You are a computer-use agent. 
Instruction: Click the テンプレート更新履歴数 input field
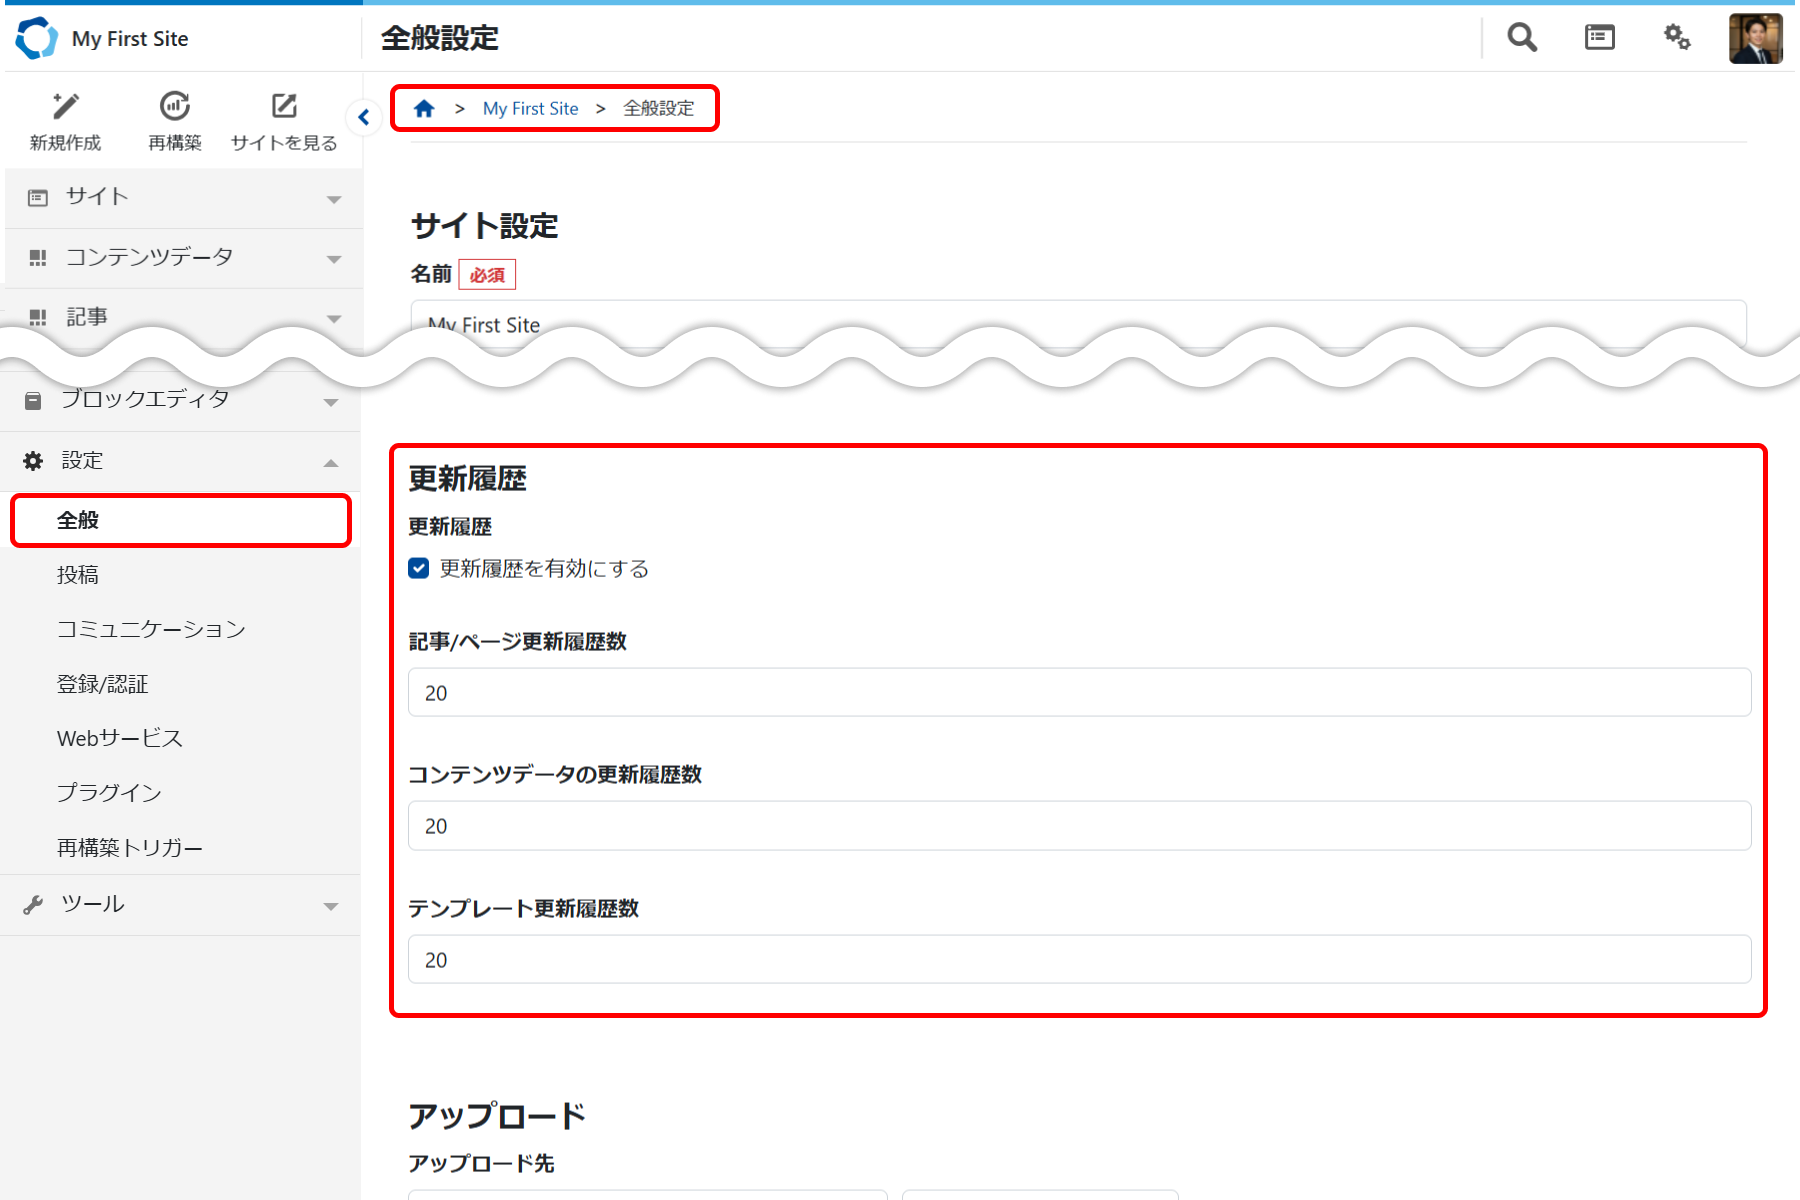click(x=1079, y=960)
